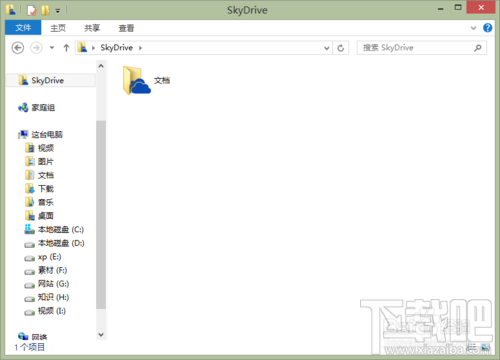Screen dimensions: 500x360
Task: Open Help with the question mark icon
Action: 487,28
